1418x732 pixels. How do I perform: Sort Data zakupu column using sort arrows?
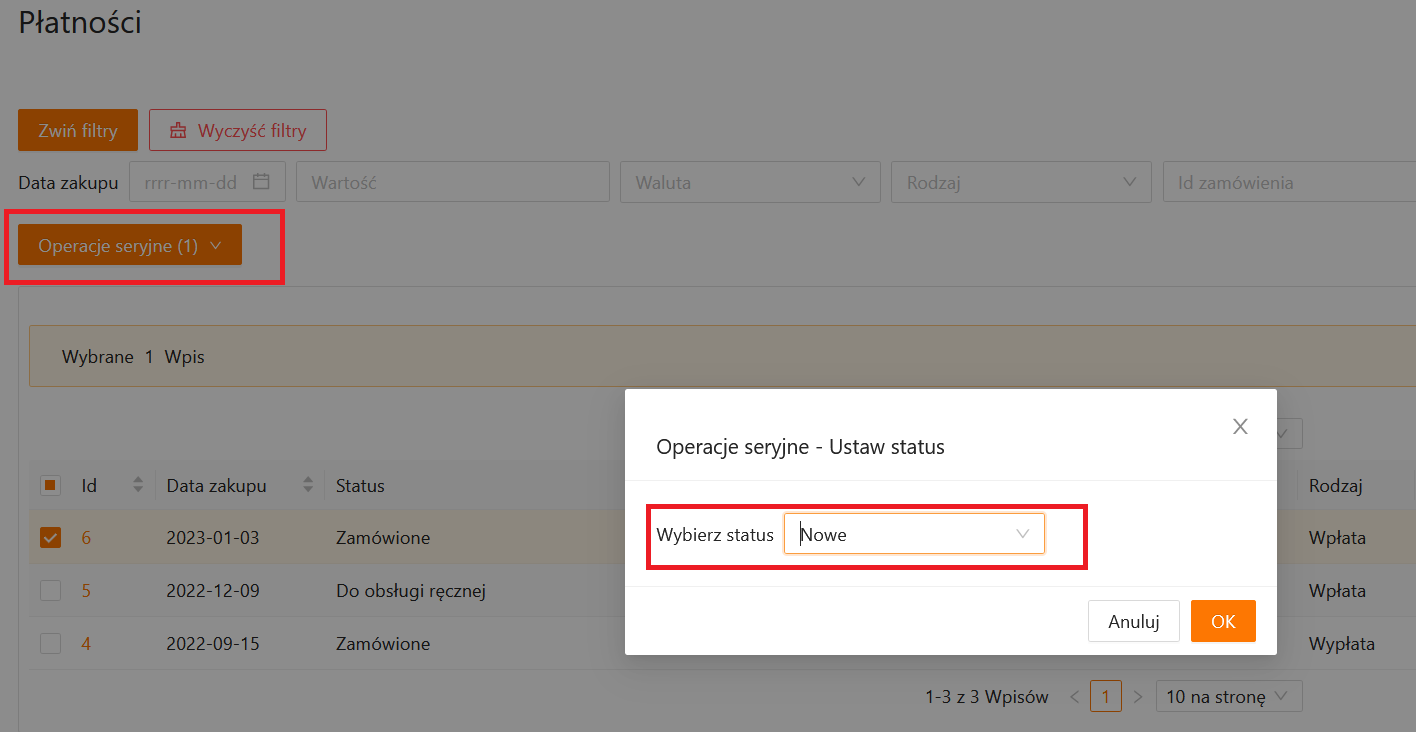coord(308,486)
